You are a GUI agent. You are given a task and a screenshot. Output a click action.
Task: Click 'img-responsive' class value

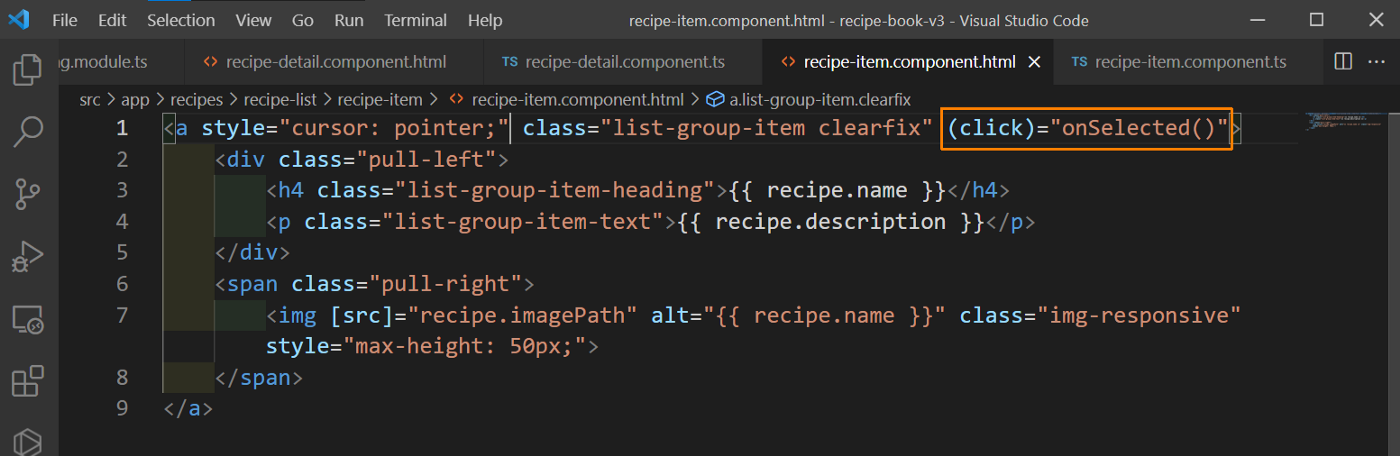pos(1138,315)
